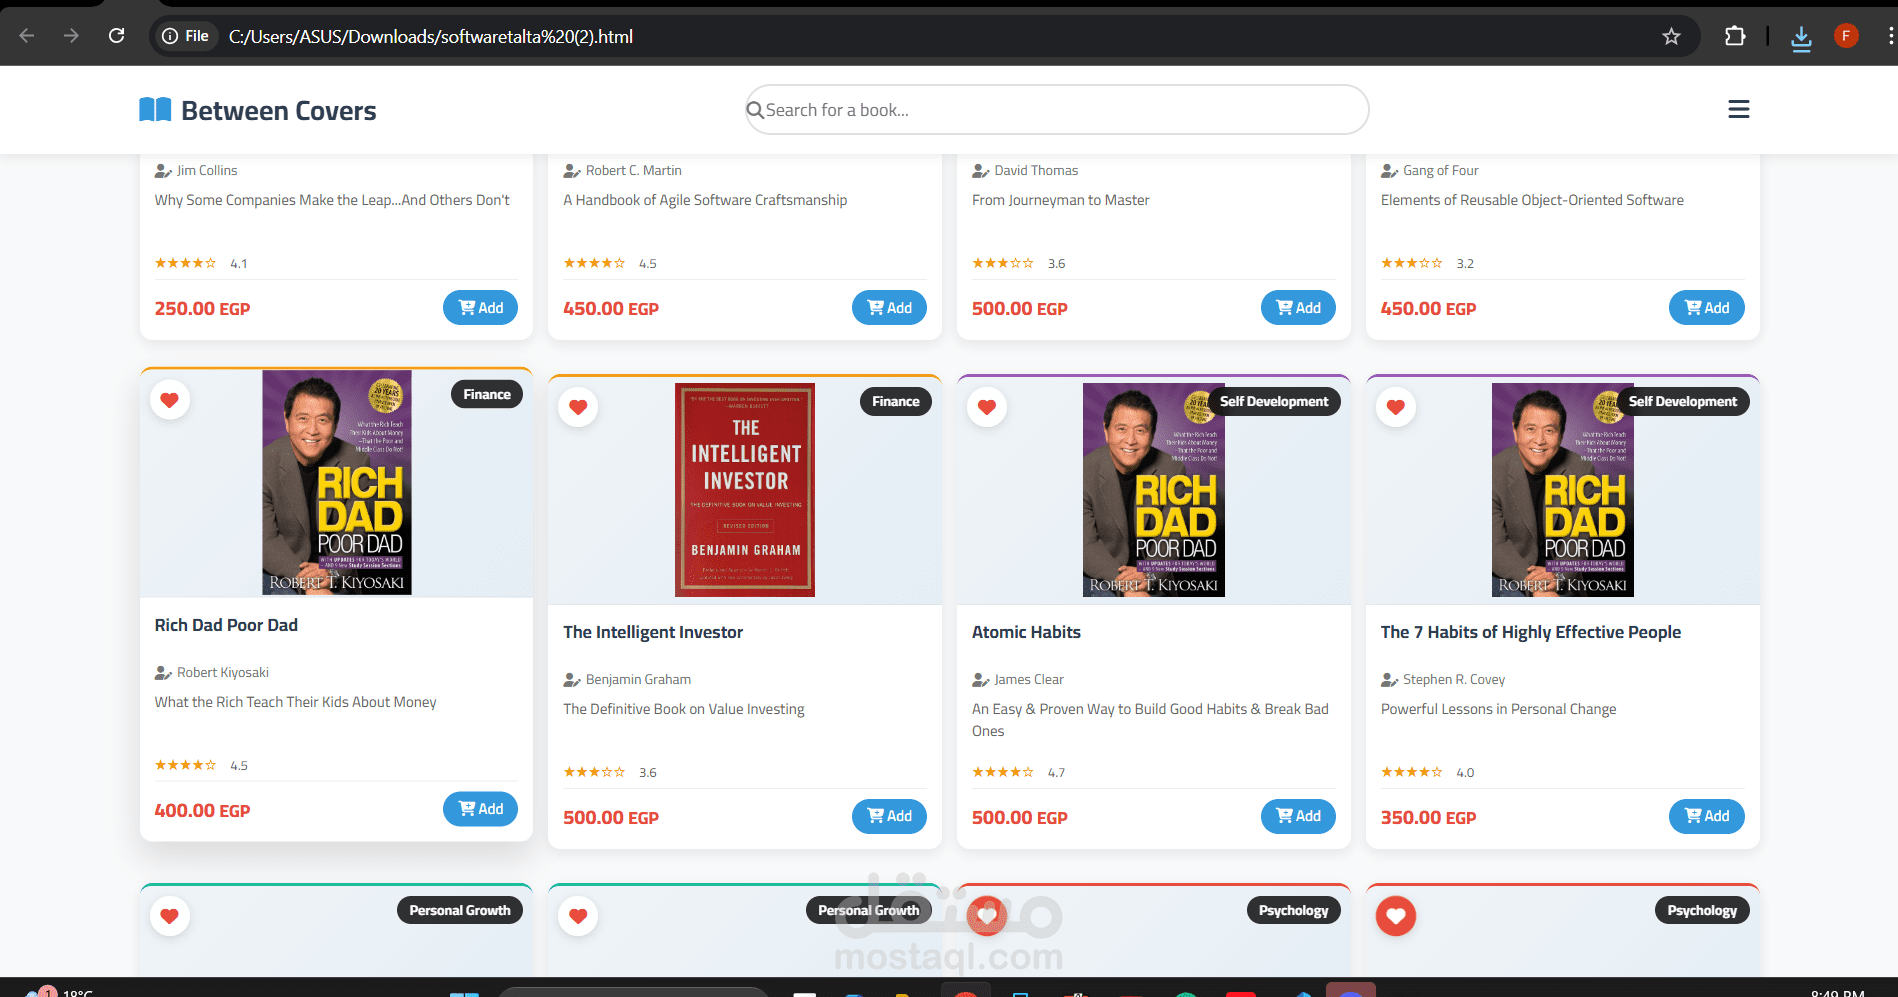The image size is (1898, 997).
Task: Add the Gang of Four book to cart
Action: [1707, 308]
